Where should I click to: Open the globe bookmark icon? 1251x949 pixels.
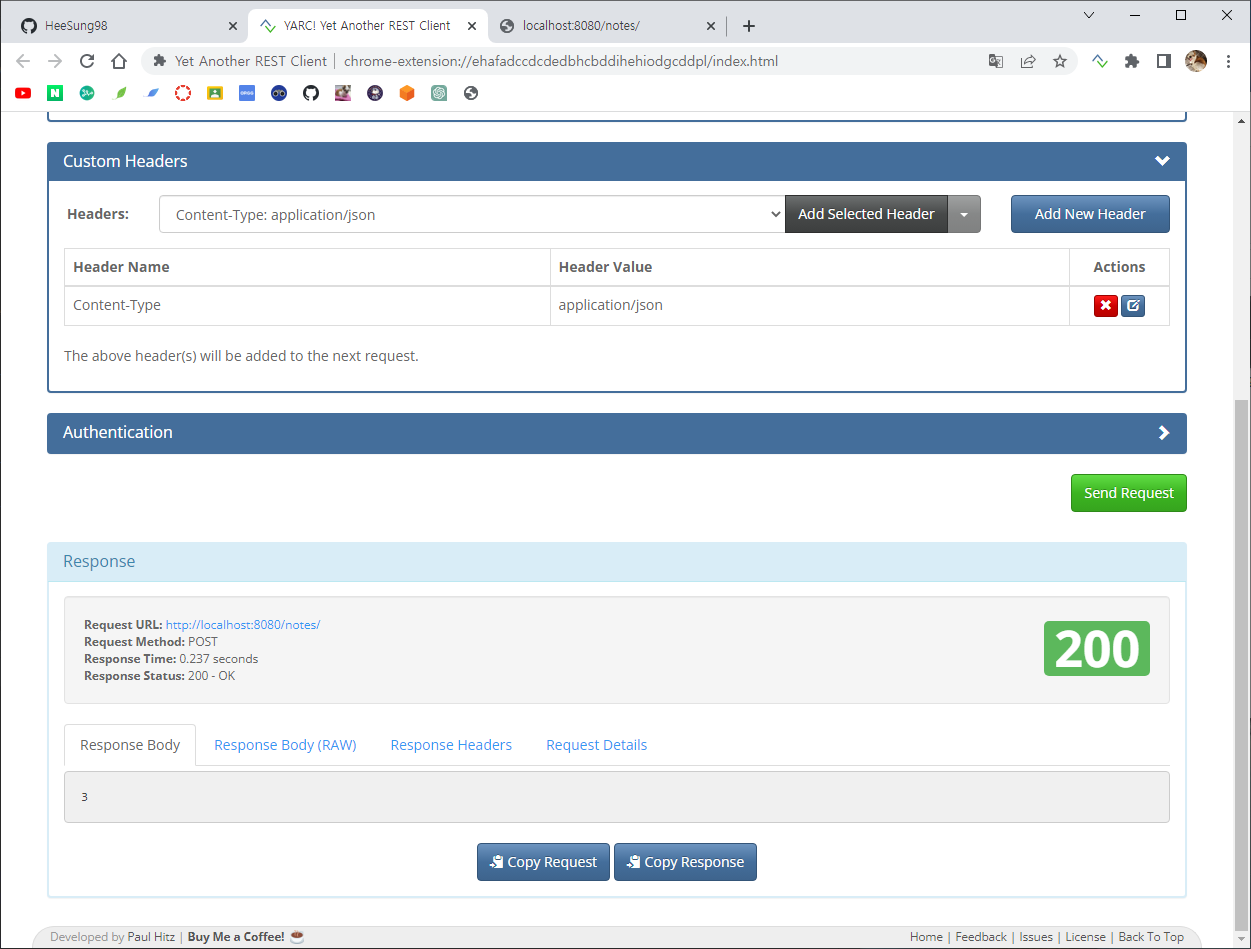tap(471, 93)
